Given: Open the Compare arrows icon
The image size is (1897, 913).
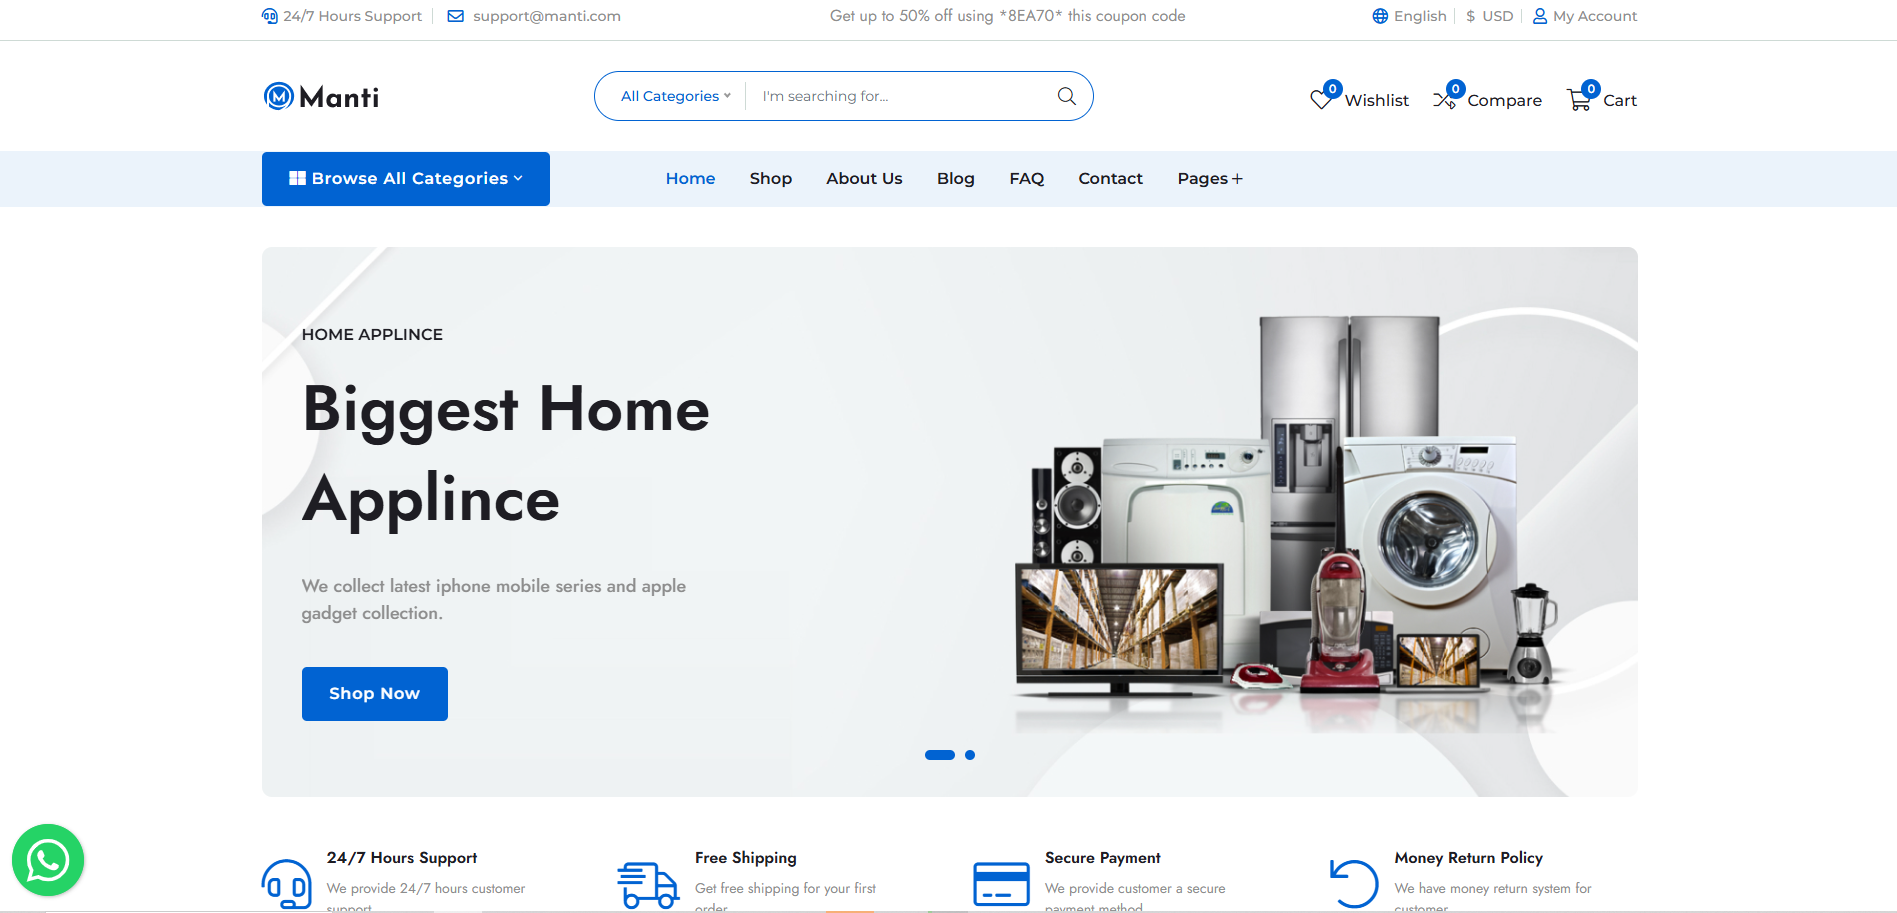Looking at the screenshot, I should 1444,99.
